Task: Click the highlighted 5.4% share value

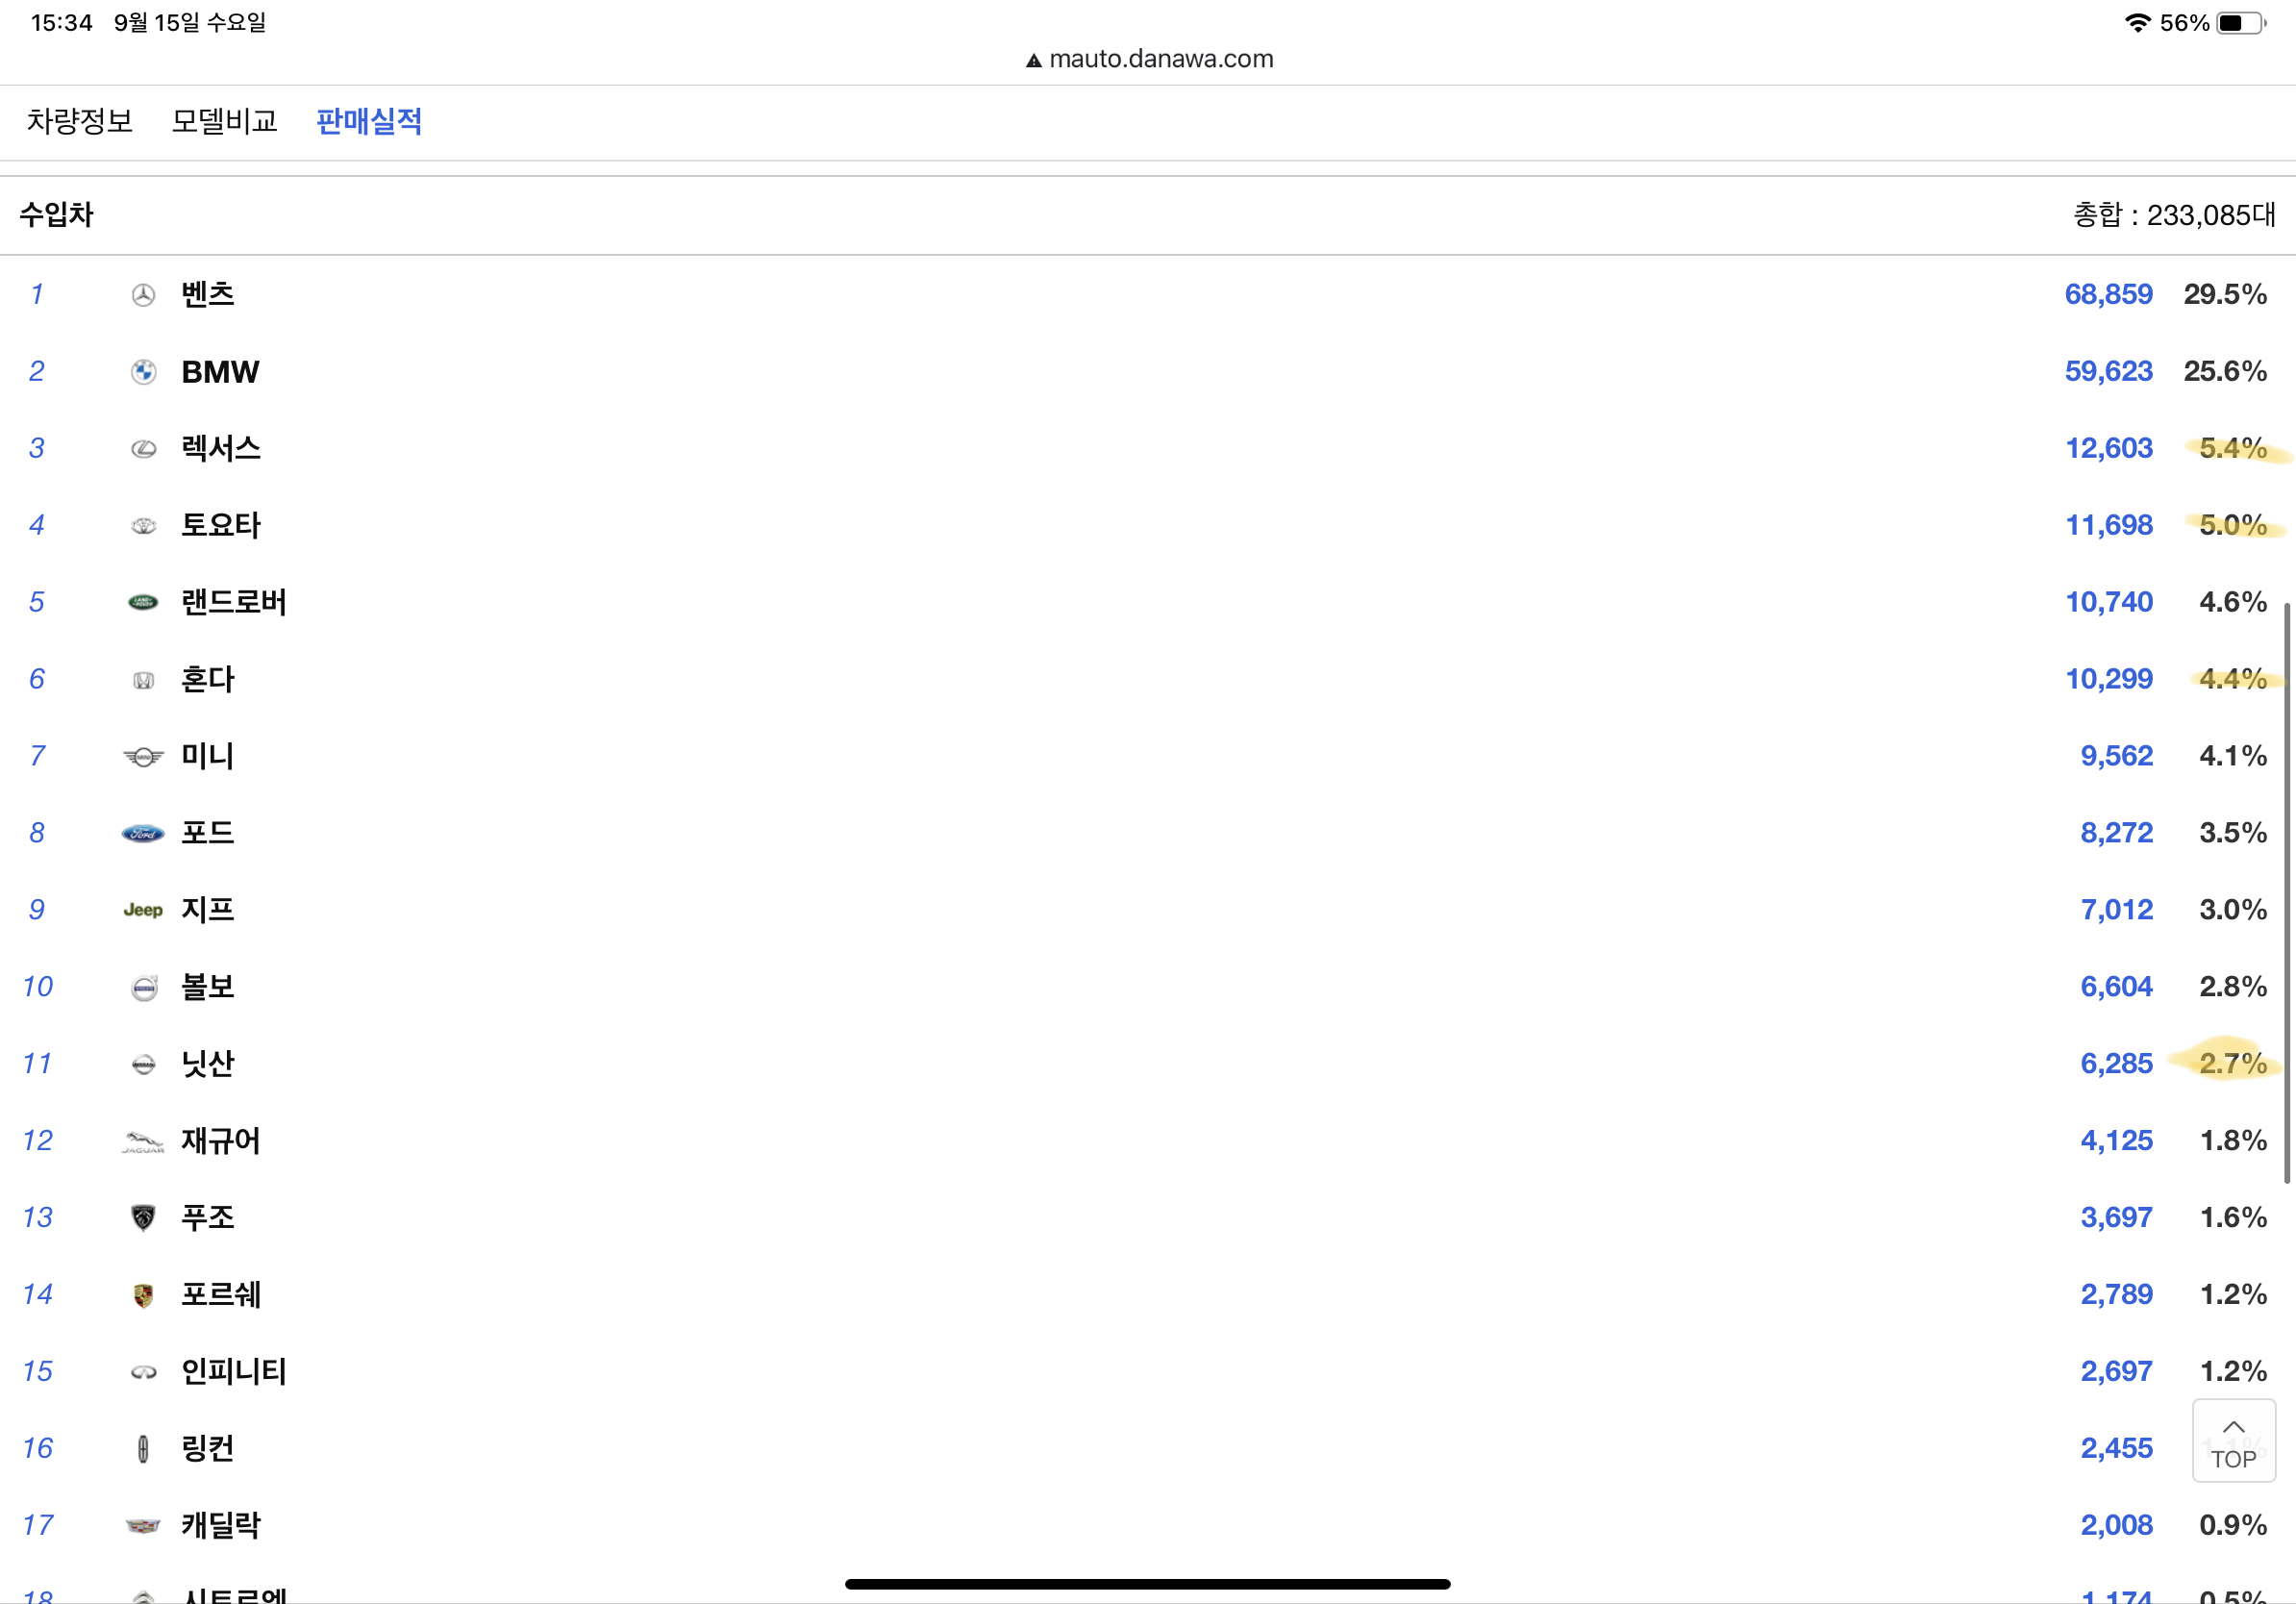Action: coord(2232,448)
